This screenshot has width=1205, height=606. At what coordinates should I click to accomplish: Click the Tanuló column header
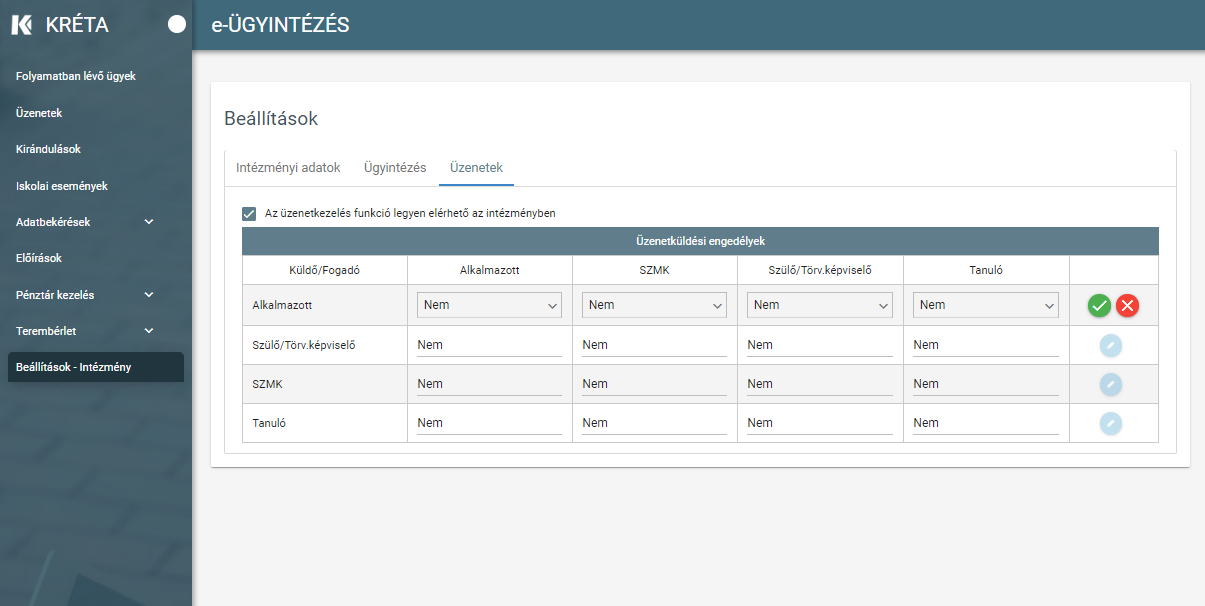tap(985, 270)
